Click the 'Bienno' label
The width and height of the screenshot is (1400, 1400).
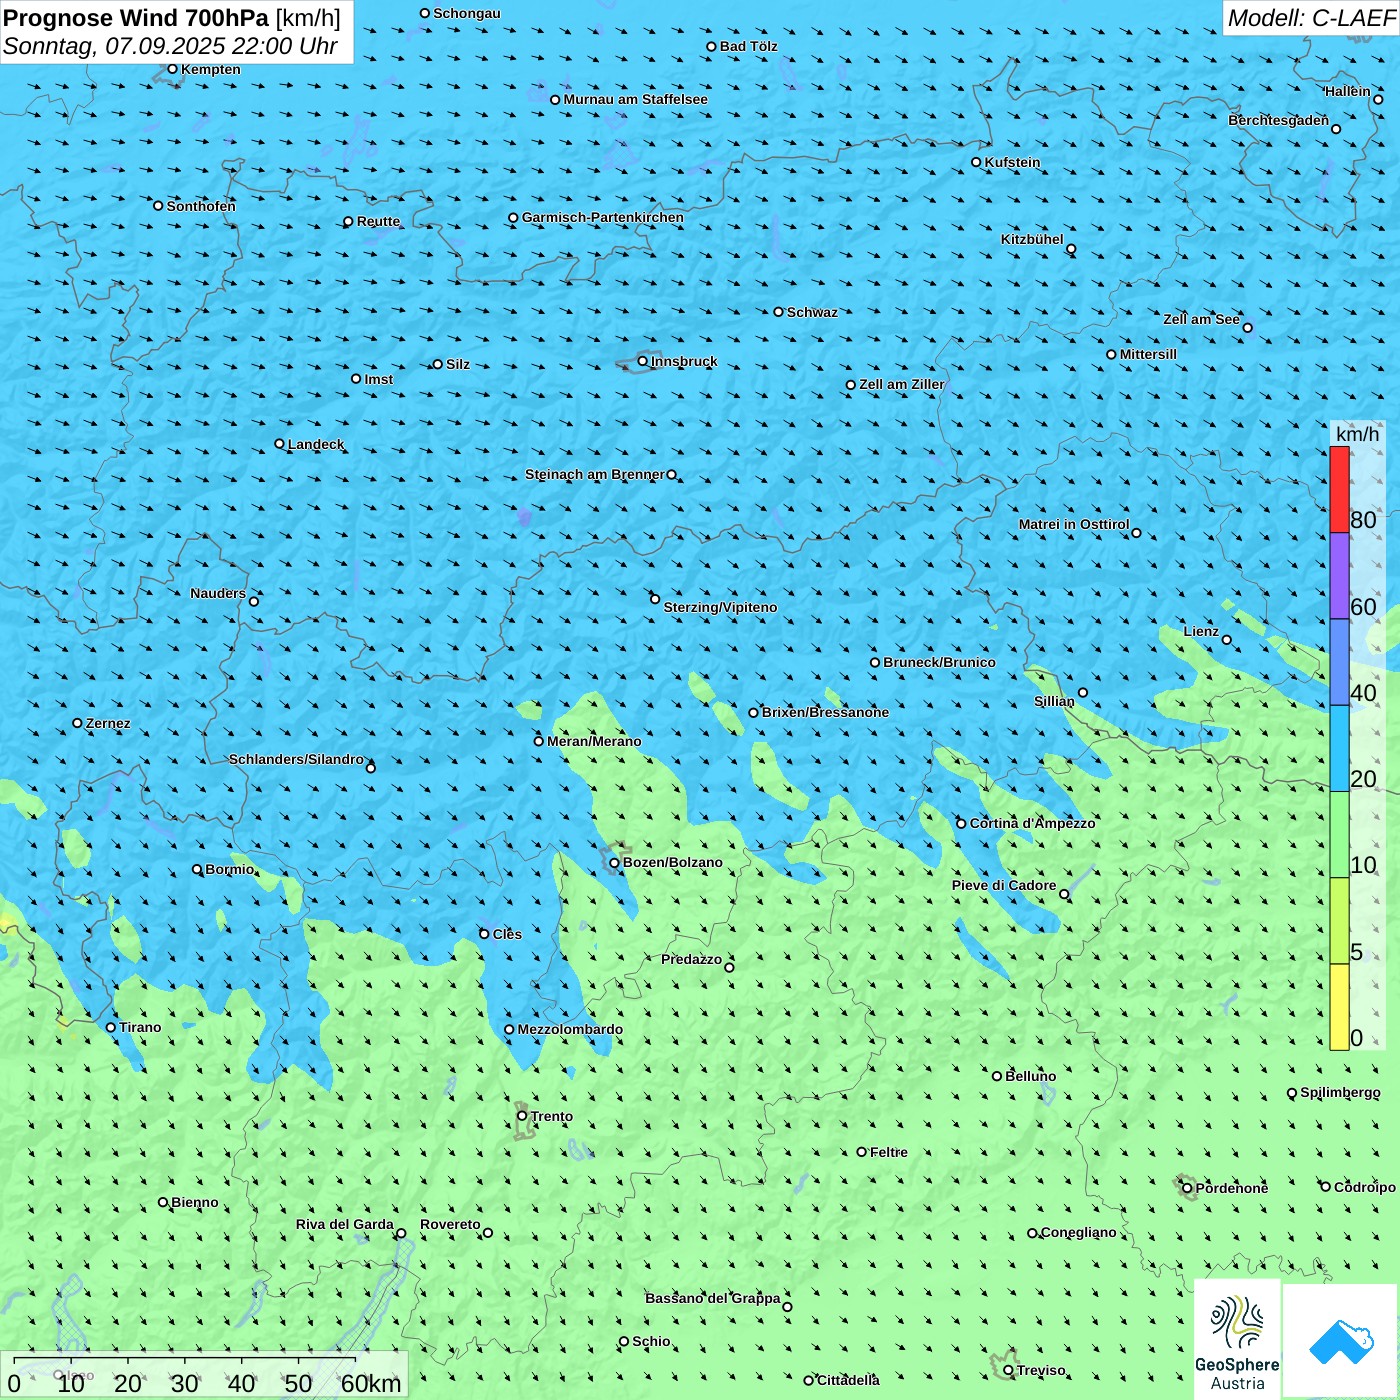pyautogui.click(x=195, y=1202)
